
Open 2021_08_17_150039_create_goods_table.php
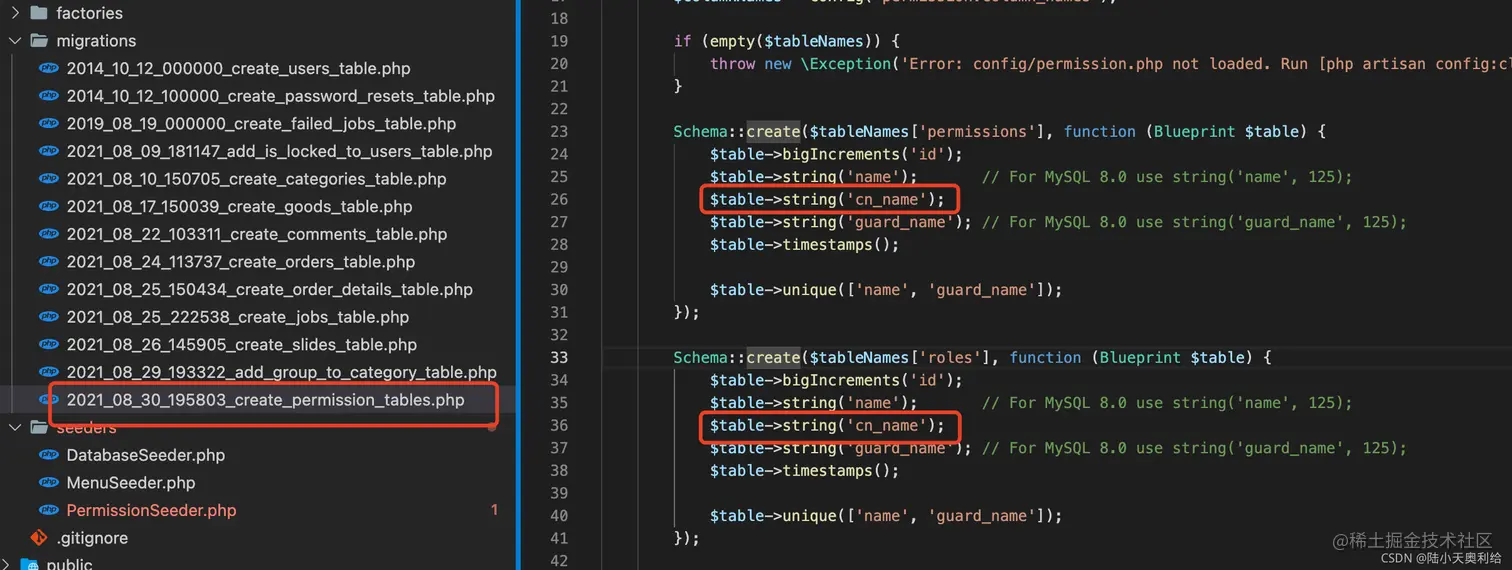tap(239, 207)
